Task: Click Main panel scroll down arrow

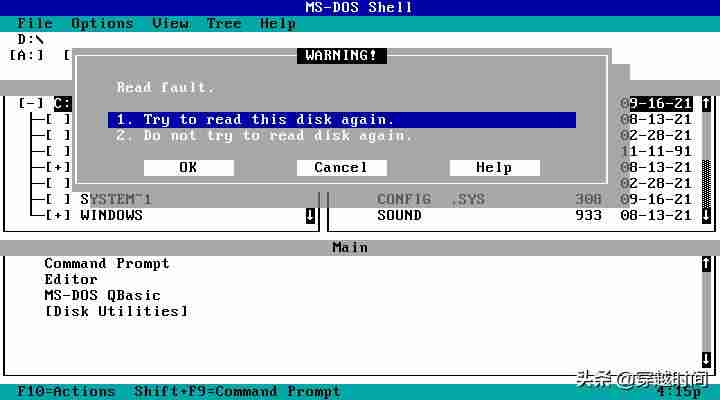Action: [706, 359]
